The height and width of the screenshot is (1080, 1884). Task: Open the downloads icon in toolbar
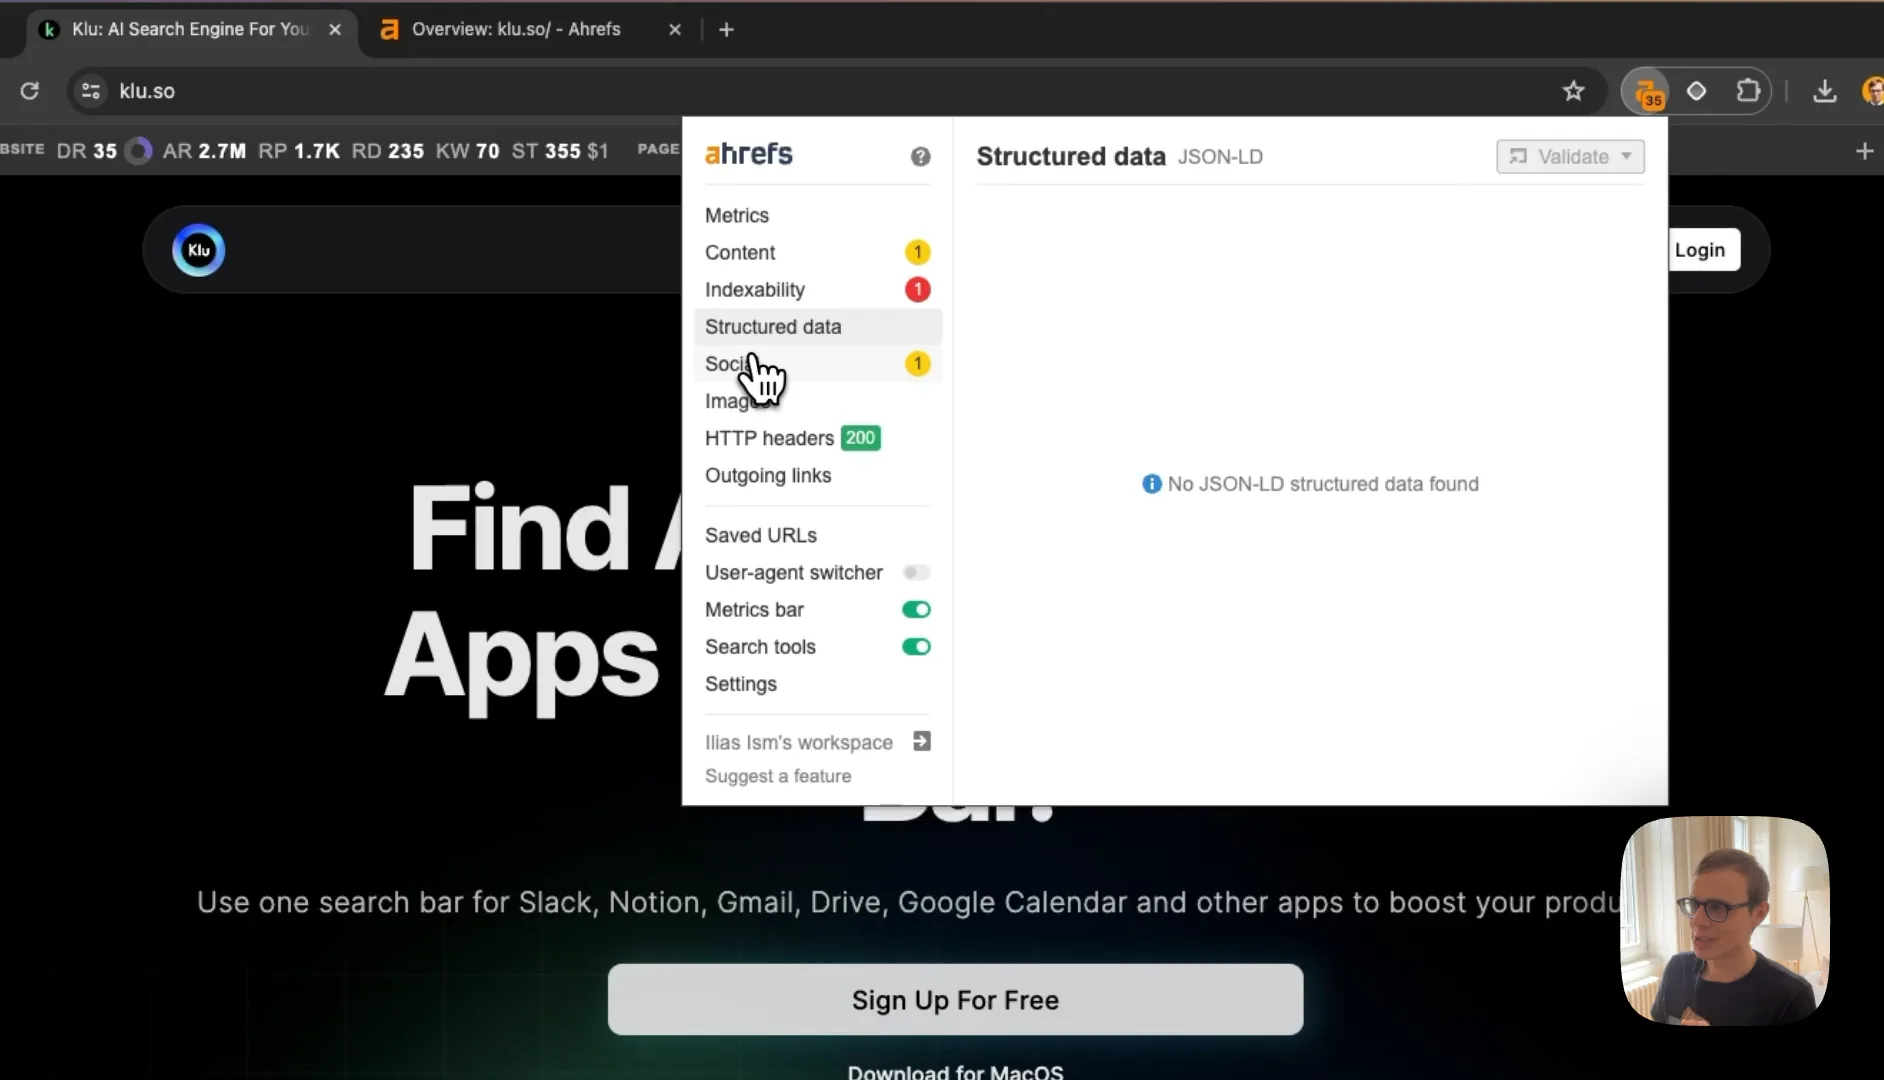[x=1824, y=91]
